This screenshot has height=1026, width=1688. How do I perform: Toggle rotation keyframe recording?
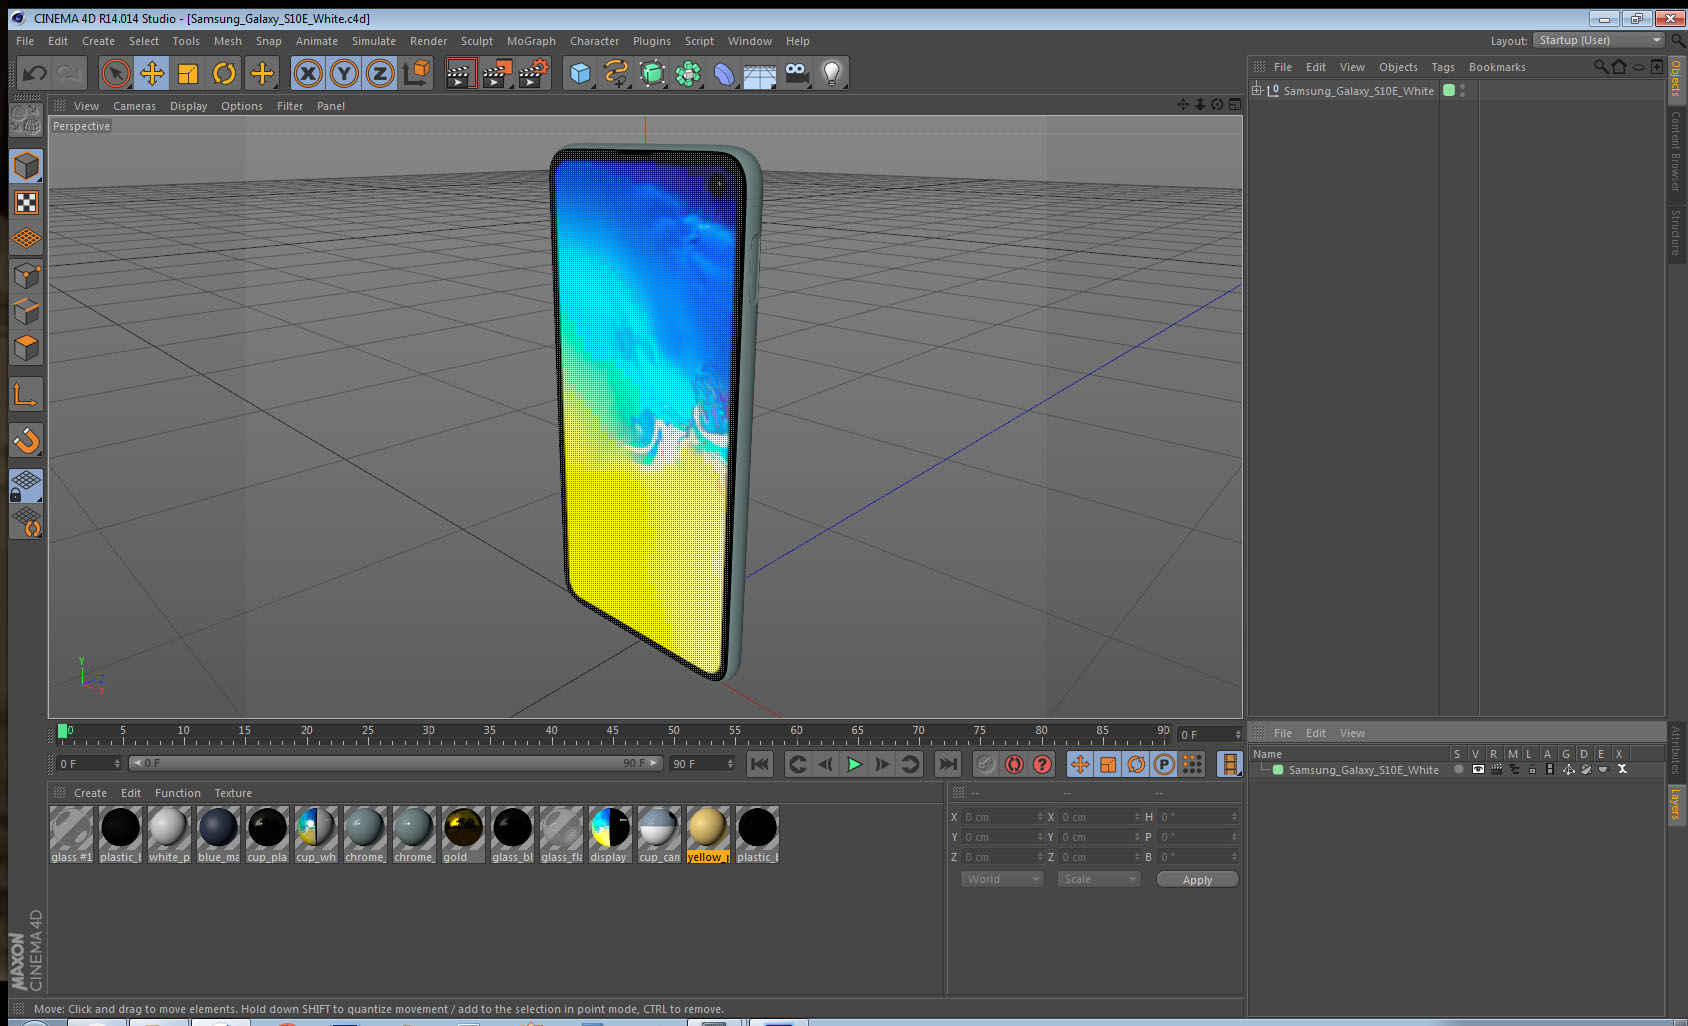(1136, 764)
